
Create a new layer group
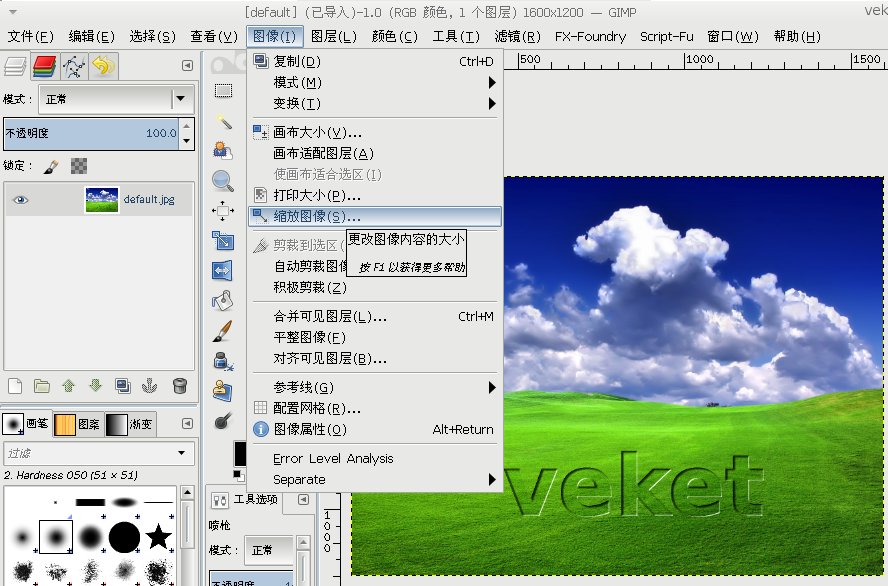point(42,386)
